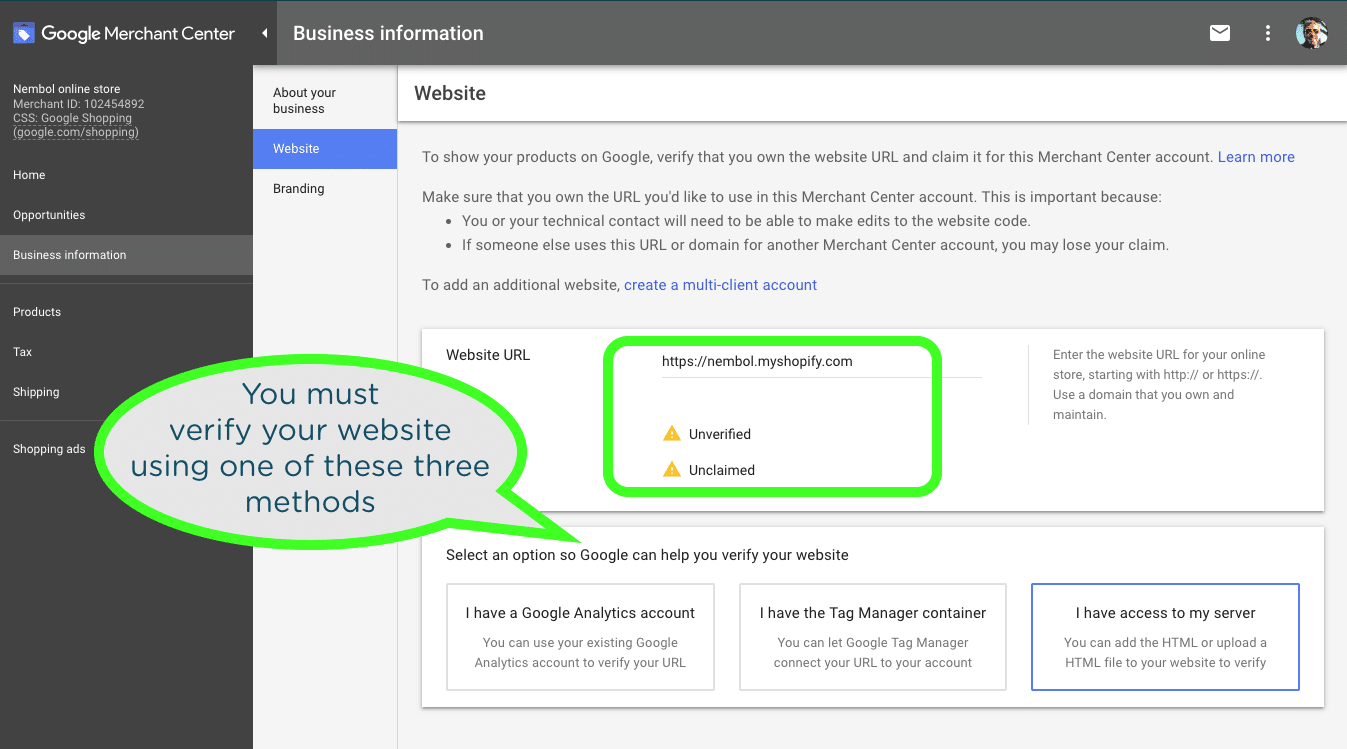The image size is (1347, 749).
Task: Click the Merchant ID: 102454892 text
Action: click(x=79, y=104)
